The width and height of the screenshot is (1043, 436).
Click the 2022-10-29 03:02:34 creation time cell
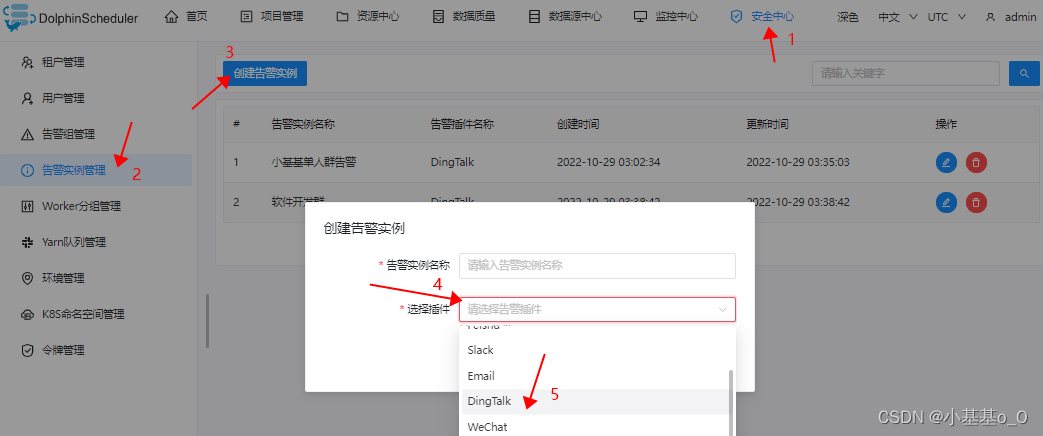click(x=608, y=162)
